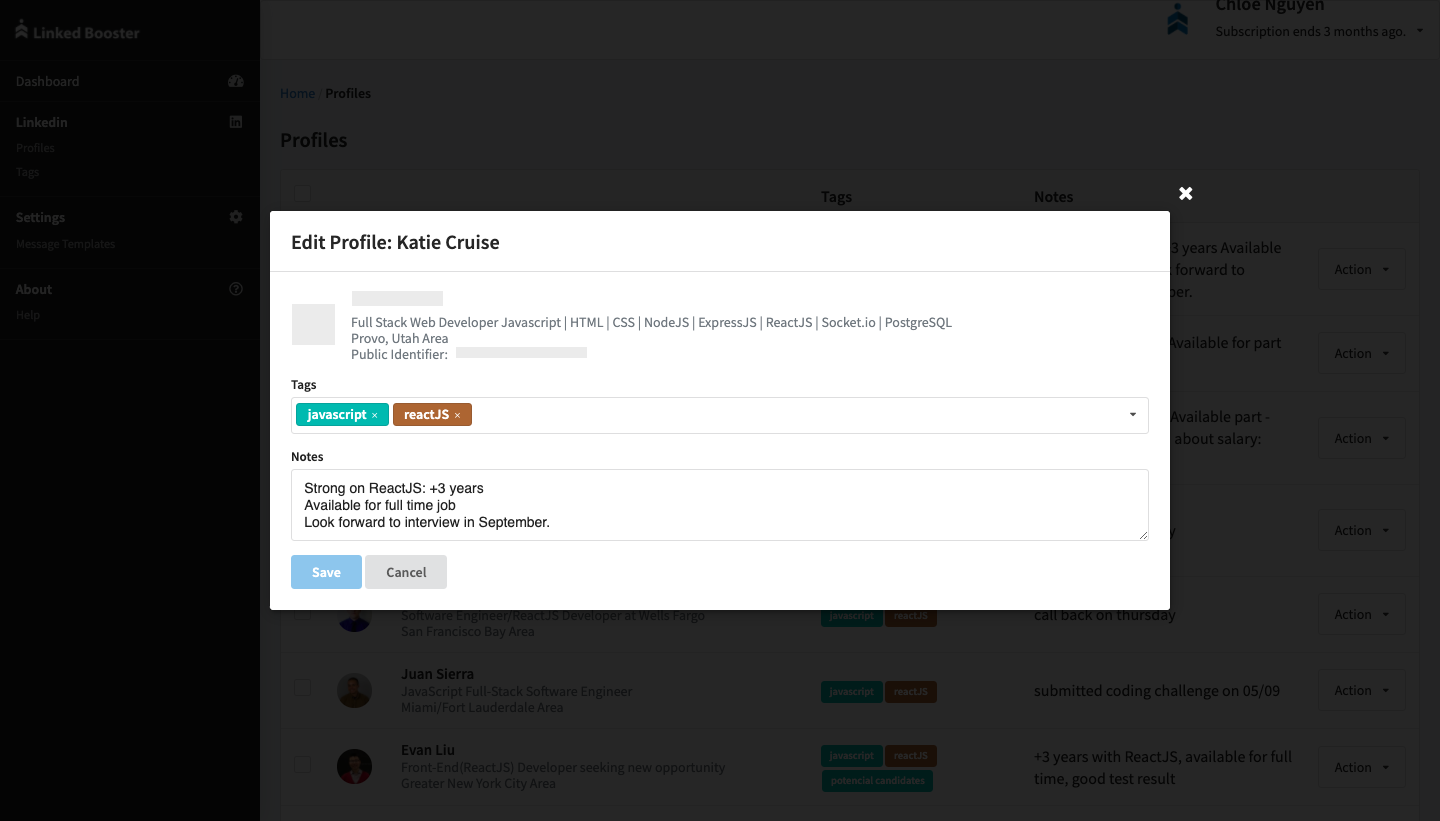Click the Dashboard gauge icon
This screenshot has width=1440, height=821.
click(236, 81)
